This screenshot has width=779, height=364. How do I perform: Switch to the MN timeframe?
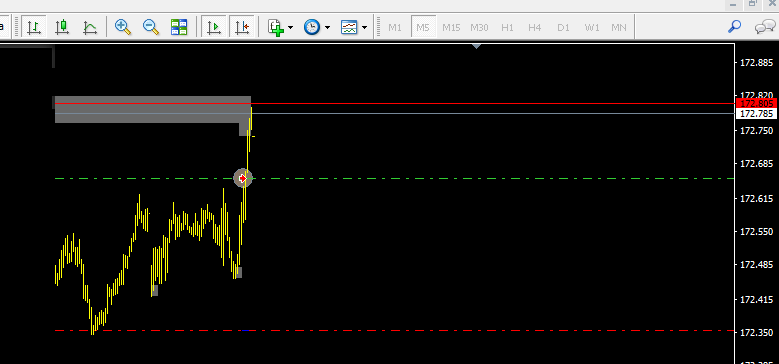[619, 27]
